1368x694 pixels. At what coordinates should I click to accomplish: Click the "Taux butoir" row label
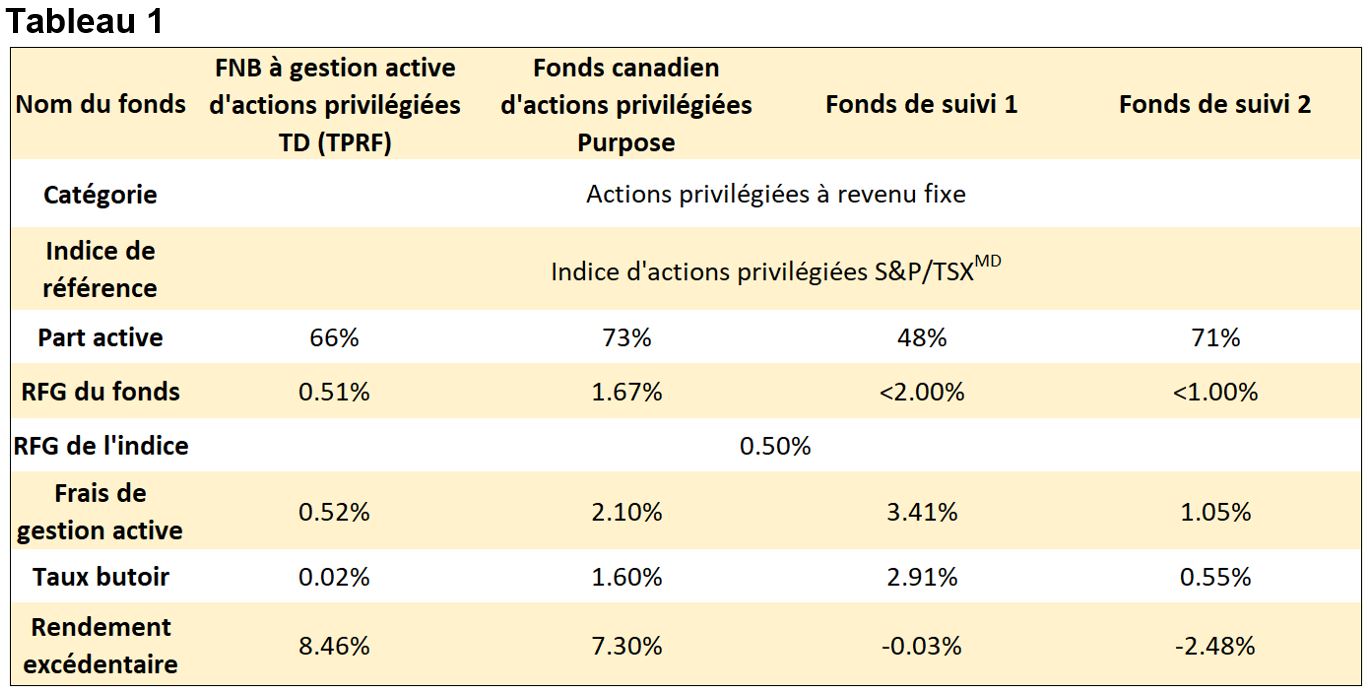tap(100, 577)
